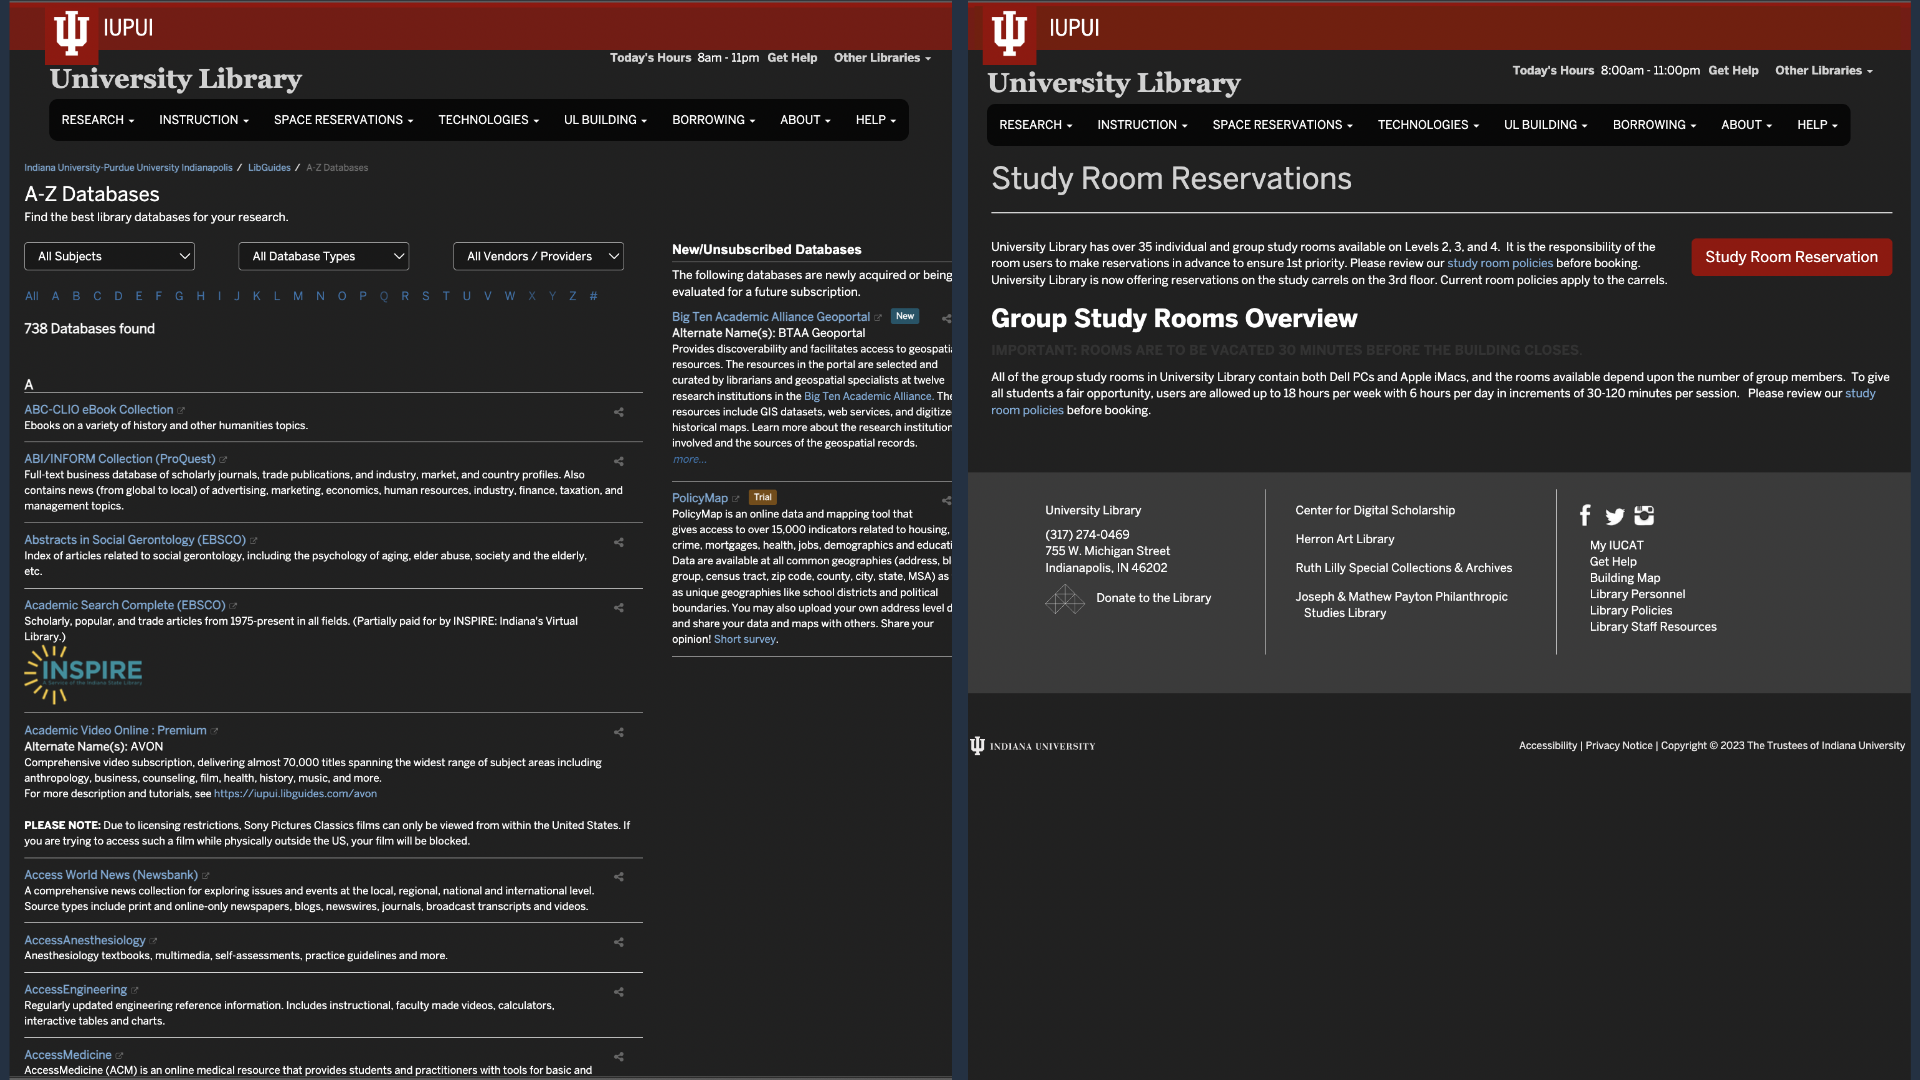
Task: Click the Instagram icon in footer
Action: [x=1644, y=516]
